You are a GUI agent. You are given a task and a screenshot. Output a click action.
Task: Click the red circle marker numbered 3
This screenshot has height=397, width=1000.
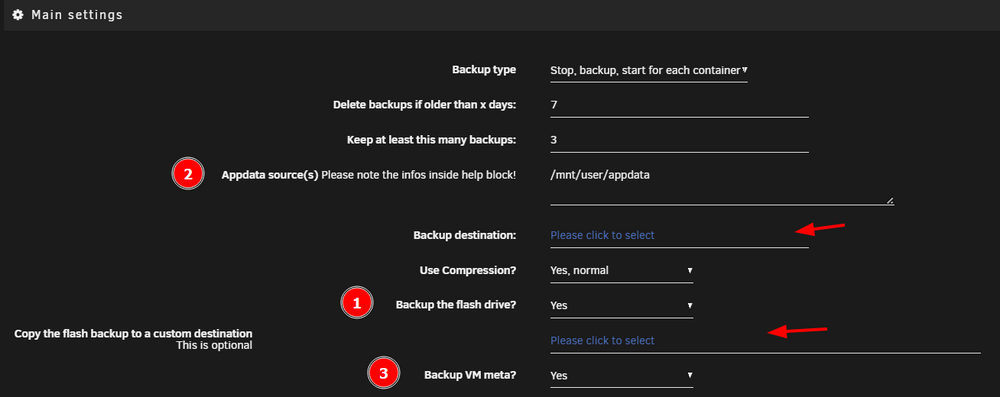tap(383, 375)
